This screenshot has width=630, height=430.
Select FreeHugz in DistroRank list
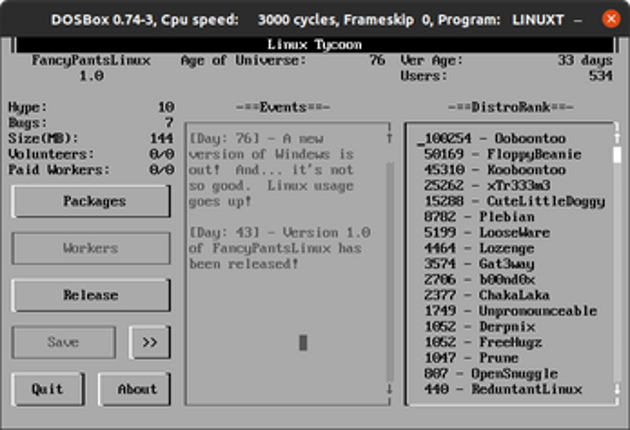(x=483, y=342)
